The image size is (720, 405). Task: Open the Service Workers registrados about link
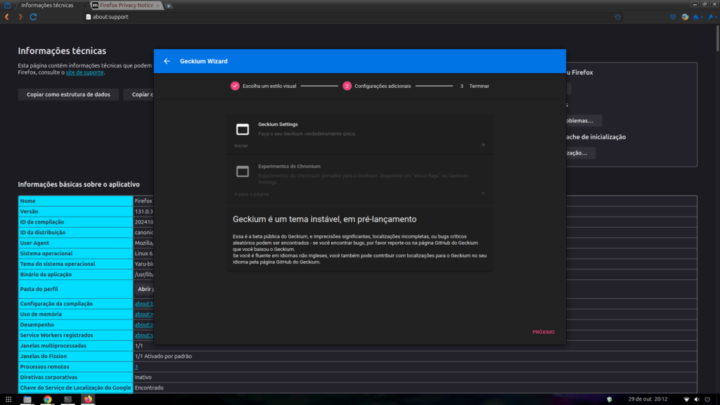[144, 336]
